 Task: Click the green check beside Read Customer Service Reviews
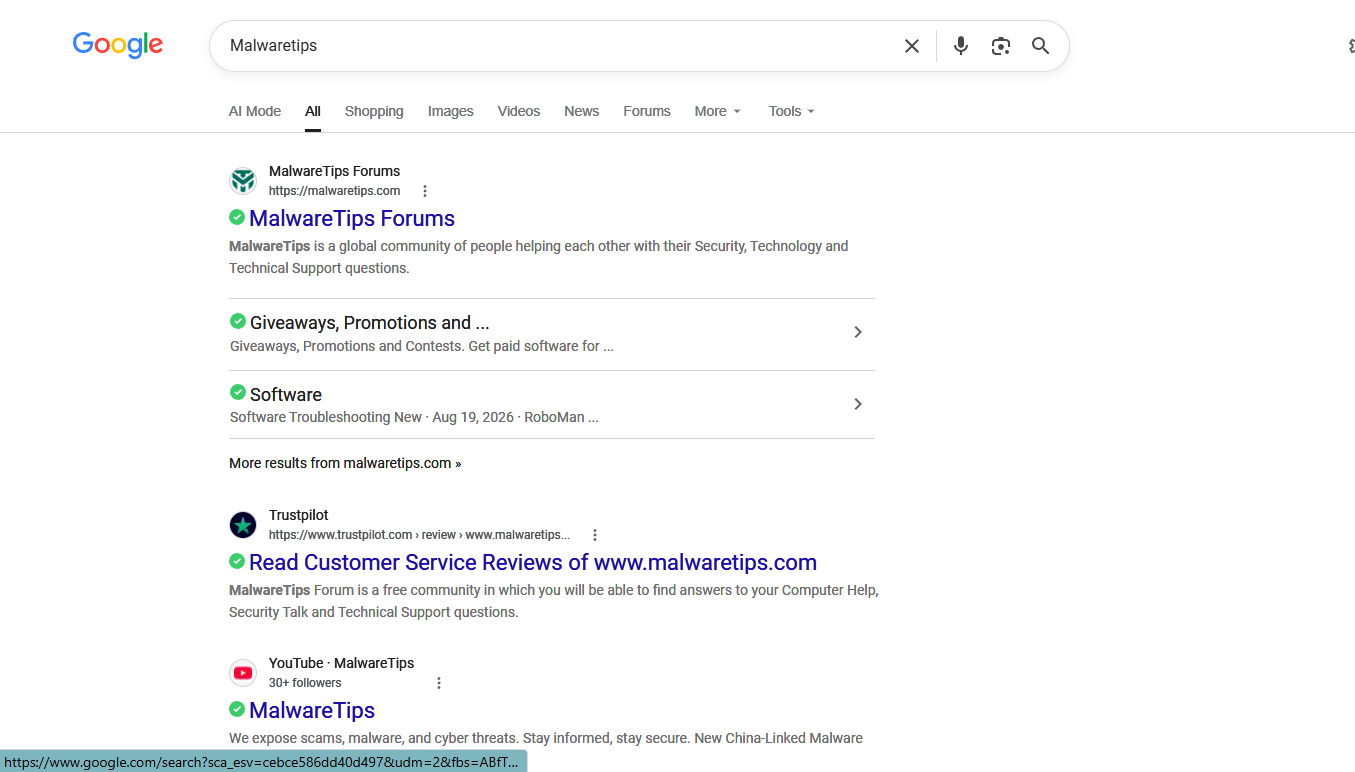pos(237,561)
